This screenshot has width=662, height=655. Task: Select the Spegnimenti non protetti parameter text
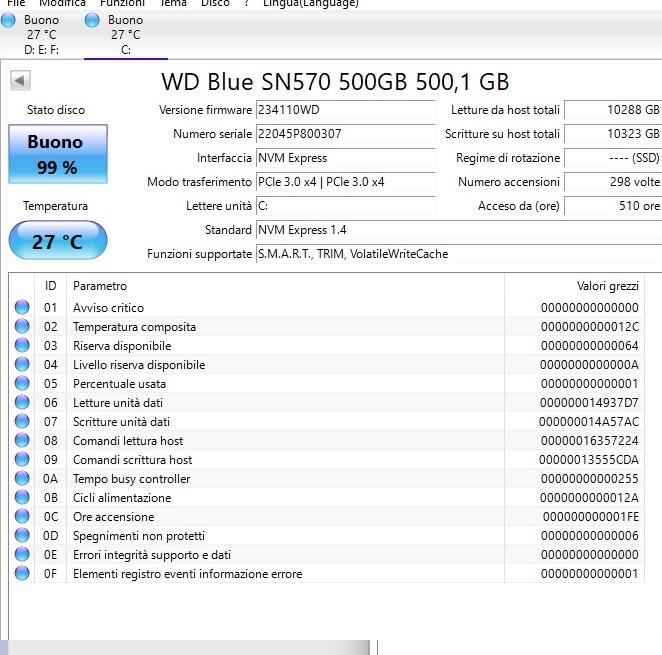tap(139, 536)
